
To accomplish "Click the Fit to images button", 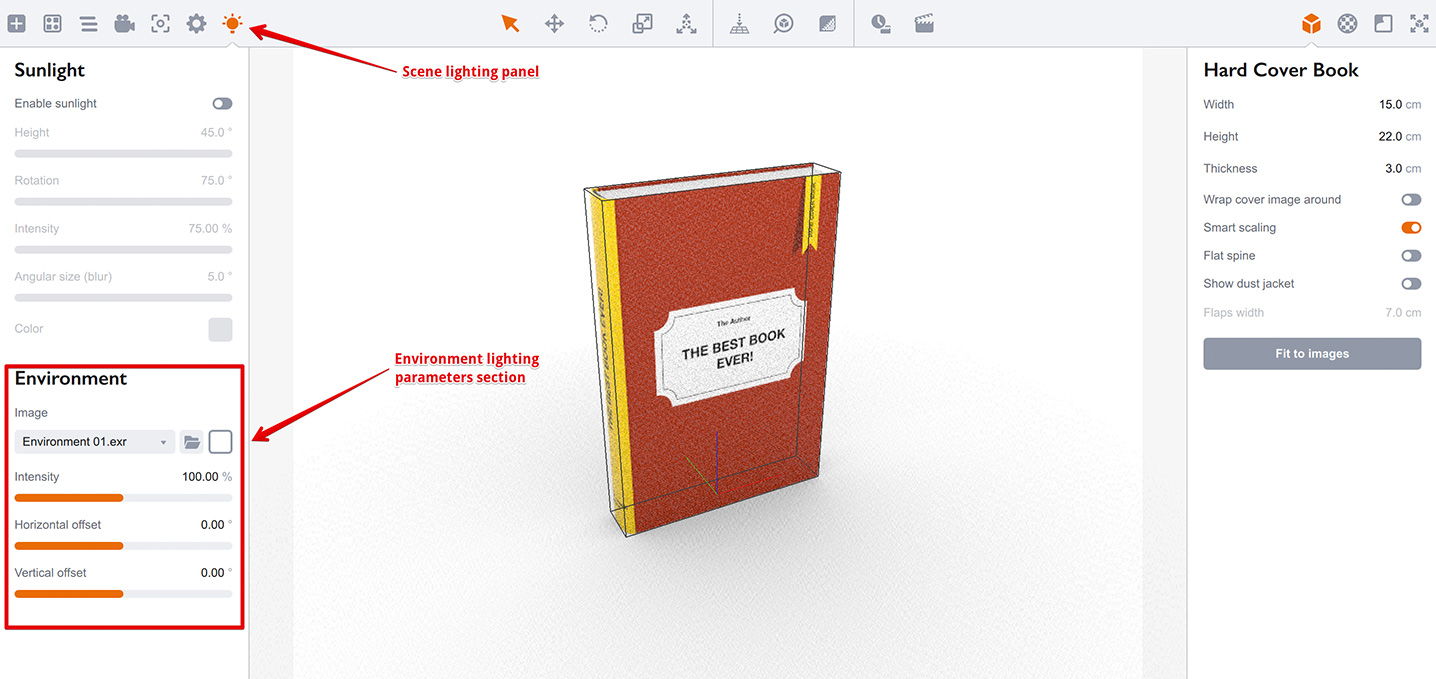I will (x=1312, y=354).
